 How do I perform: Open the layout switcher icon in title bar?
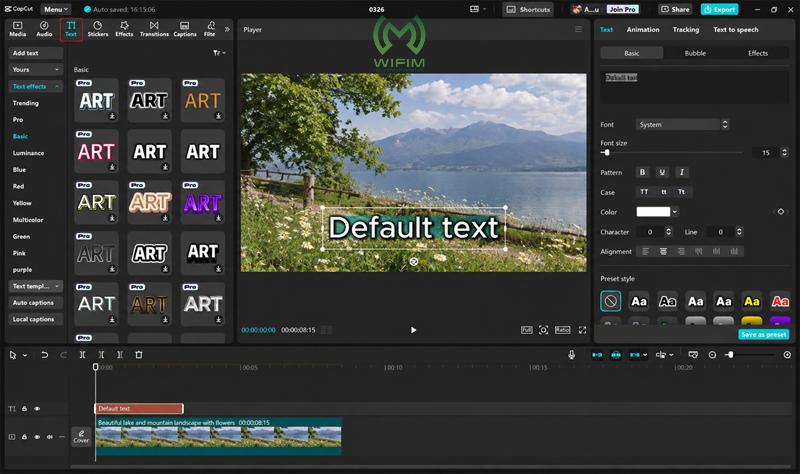(x=474, y=9)
